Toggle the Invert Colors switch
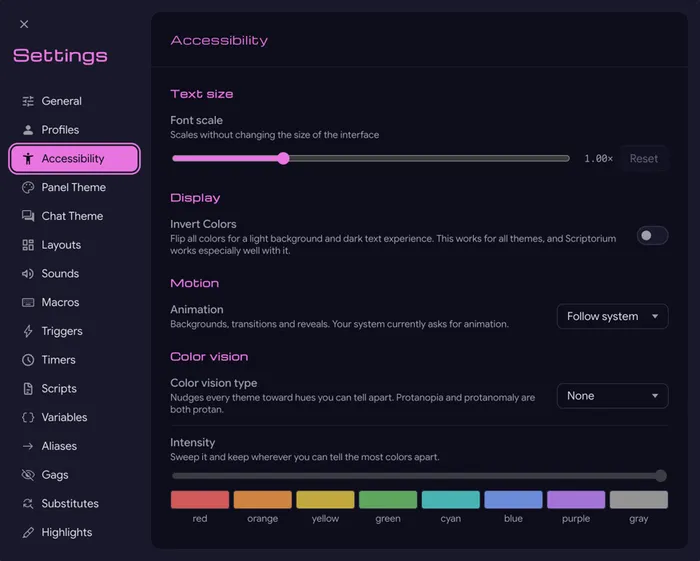Screen dimensions: 700x561 point(652,236)
